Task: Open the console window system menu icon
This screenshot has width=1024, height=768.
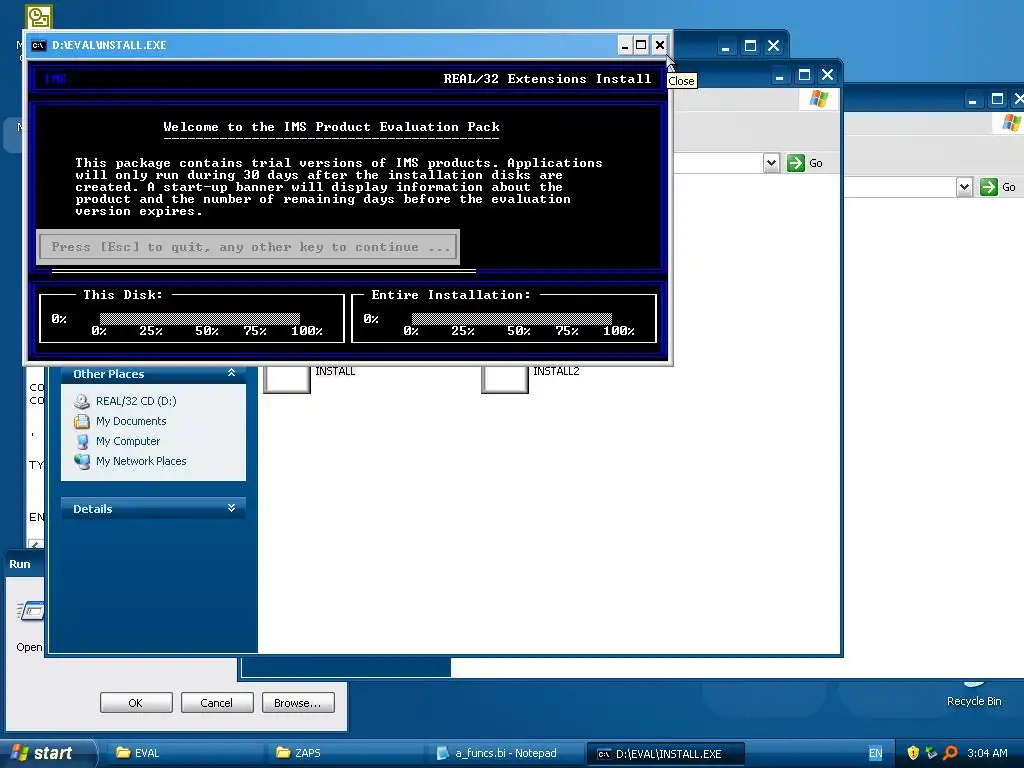Action: (39, 45)
